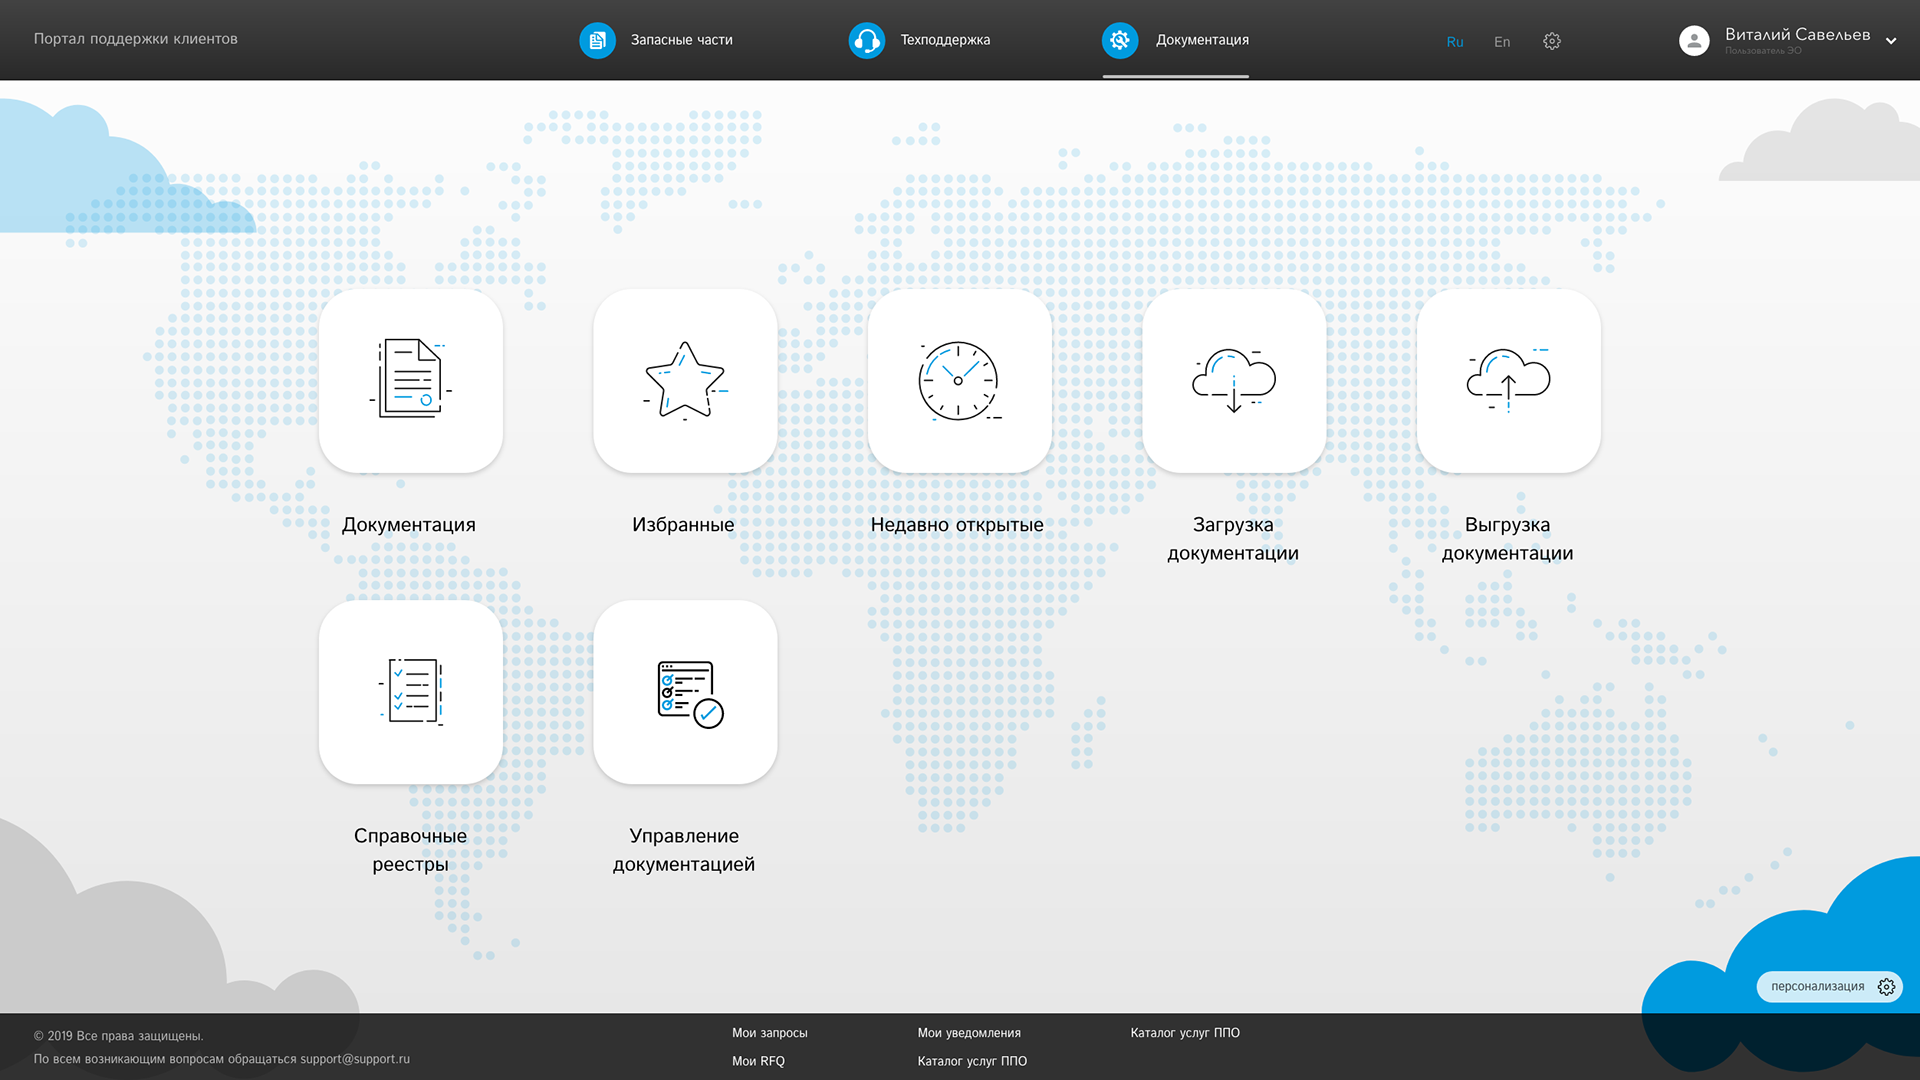Open Мои запросы footer link
This screenshot has width=1920, height=1080.
770,1033
